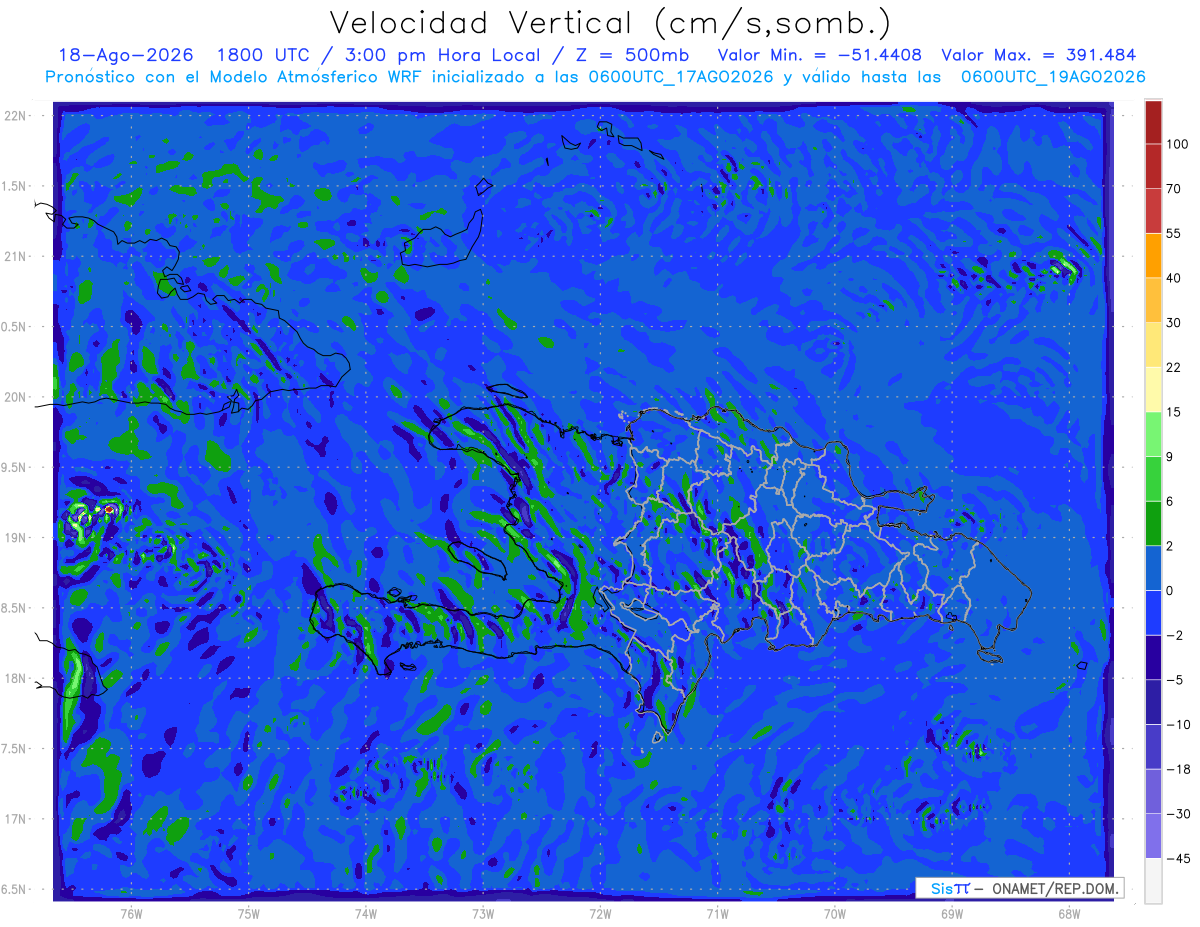
Task: Click the "71W" longitude axis label
Action: coord(717,914)
